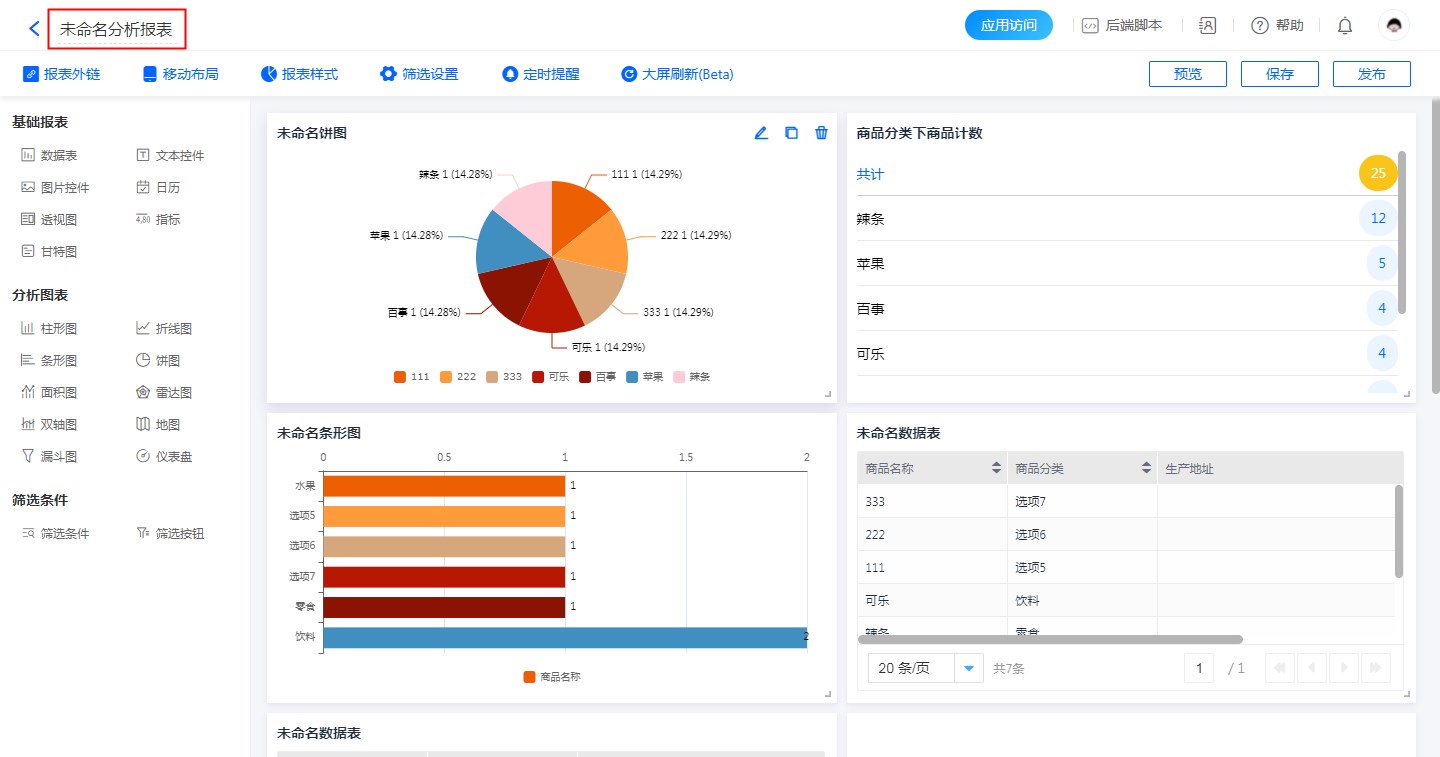Click the 发布 publish button
1440x757 pixels.
click(1371, 74)
